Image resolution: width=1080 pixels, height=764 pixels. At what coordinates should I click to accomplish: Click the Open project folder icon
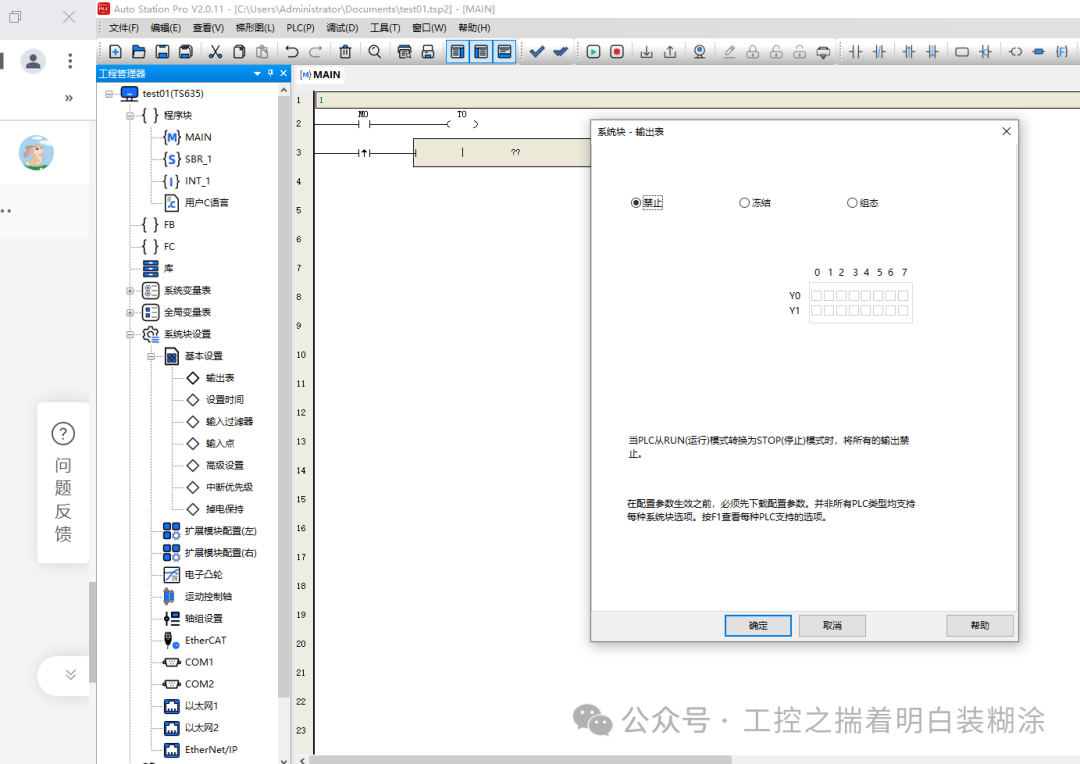138,52
